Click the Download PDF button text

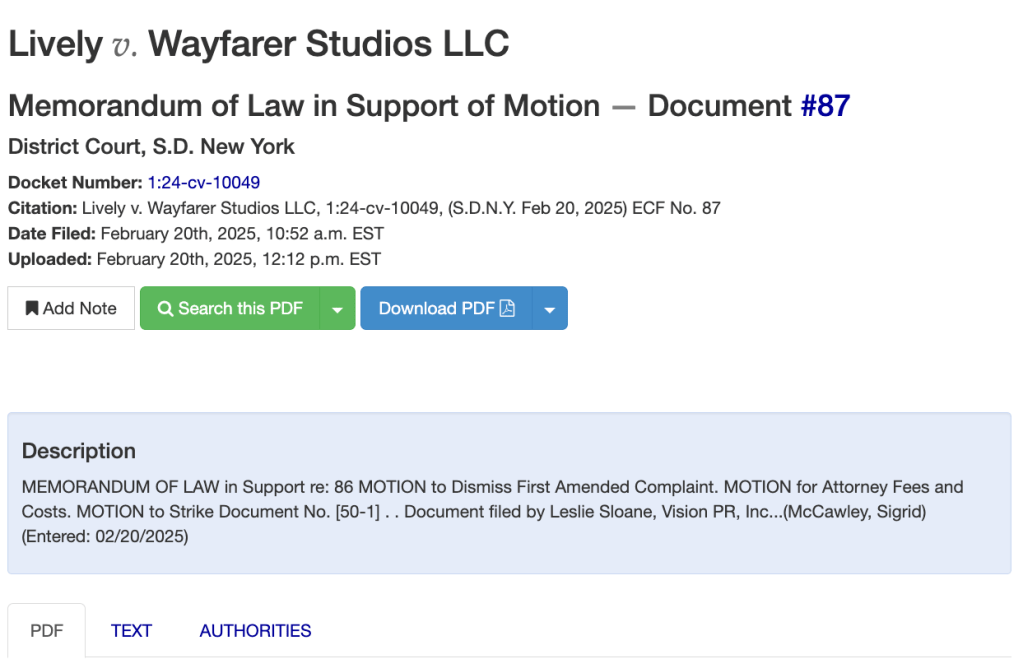pos(436,308)
